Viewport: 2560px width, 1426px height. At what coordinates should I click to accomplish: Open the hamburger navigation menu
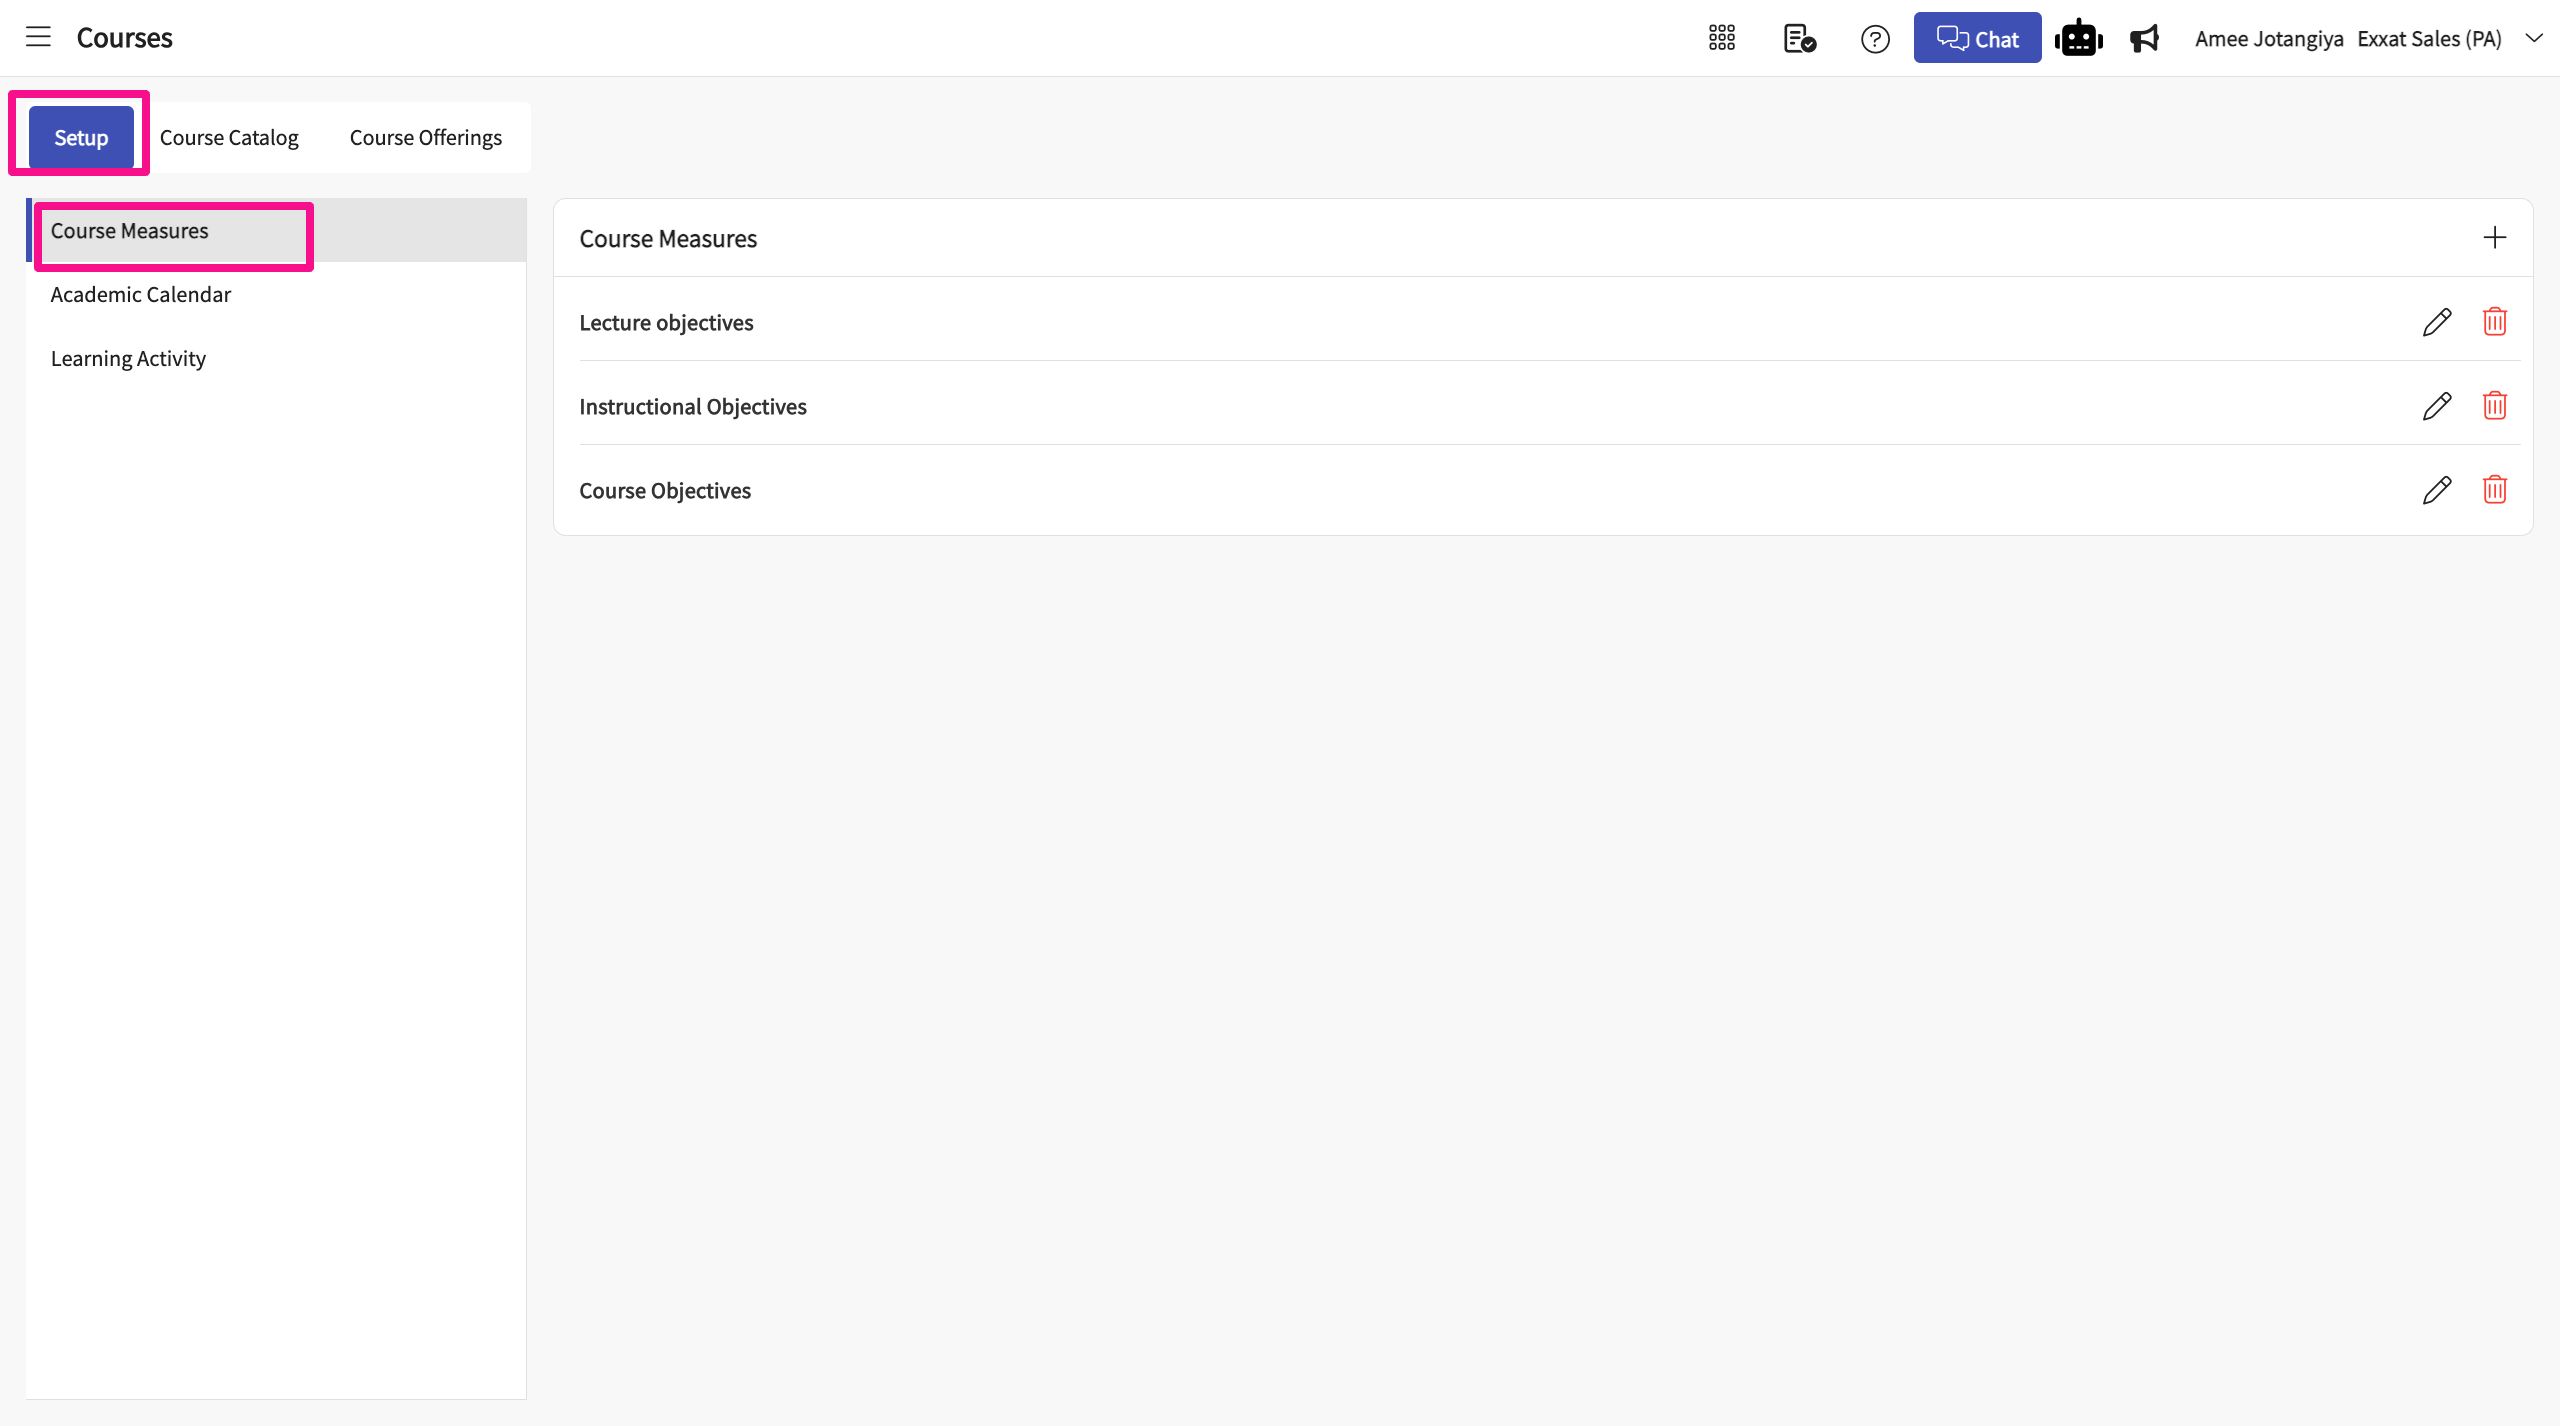click(x=38, y=38)
